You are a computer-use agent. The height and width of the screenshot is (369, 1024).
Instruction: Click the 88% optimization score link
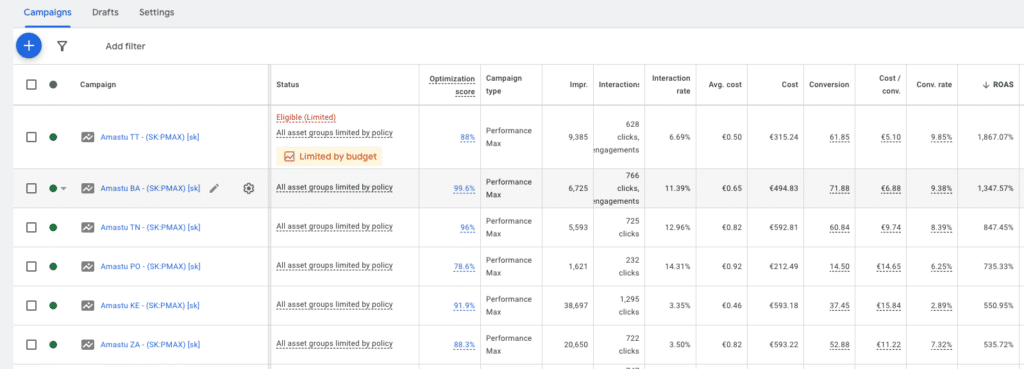468,137
